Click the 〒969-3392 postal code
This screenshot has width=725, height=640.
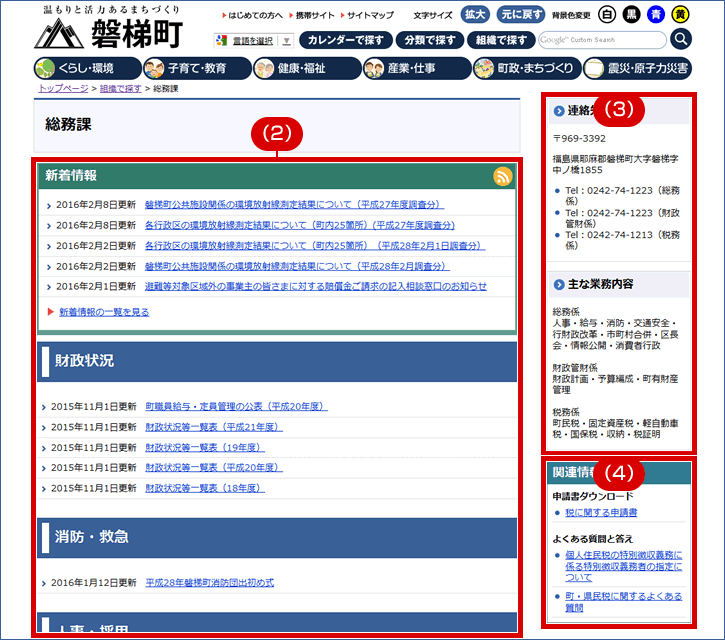coord(579,138)
